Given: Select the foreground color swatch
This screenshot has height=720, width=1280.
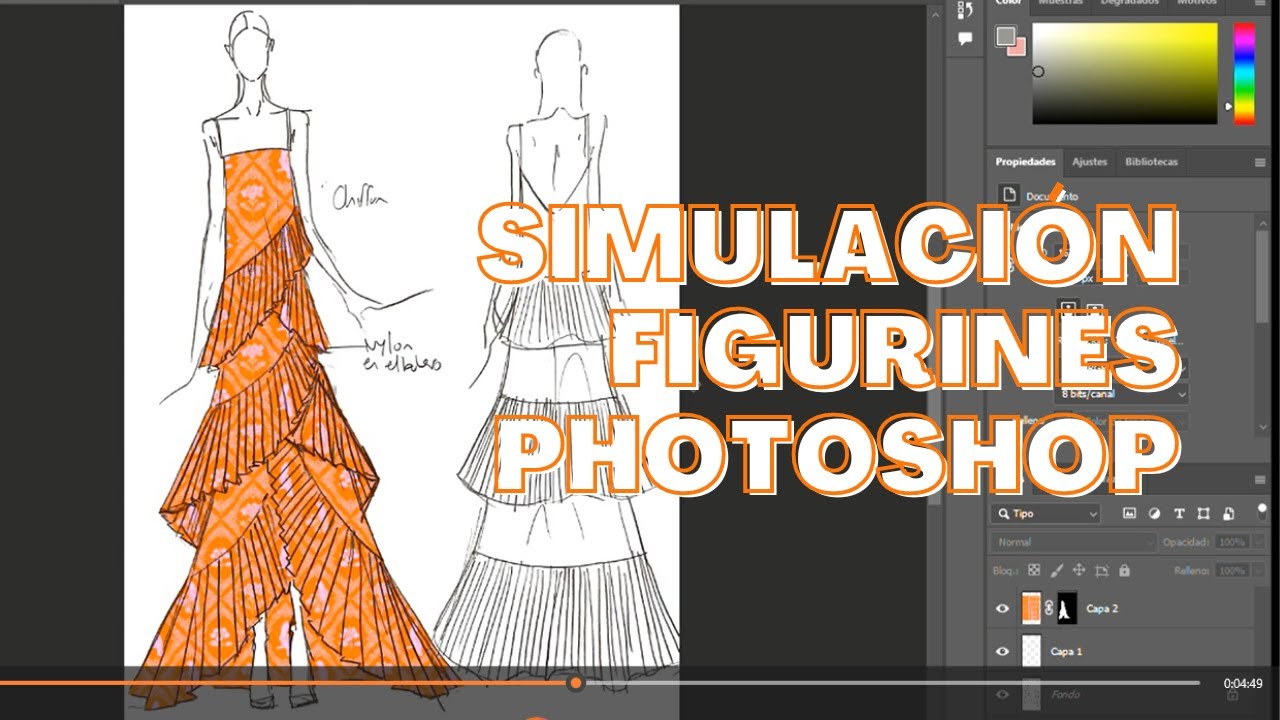Looking at the screenshot, I should coord(1006,37).
